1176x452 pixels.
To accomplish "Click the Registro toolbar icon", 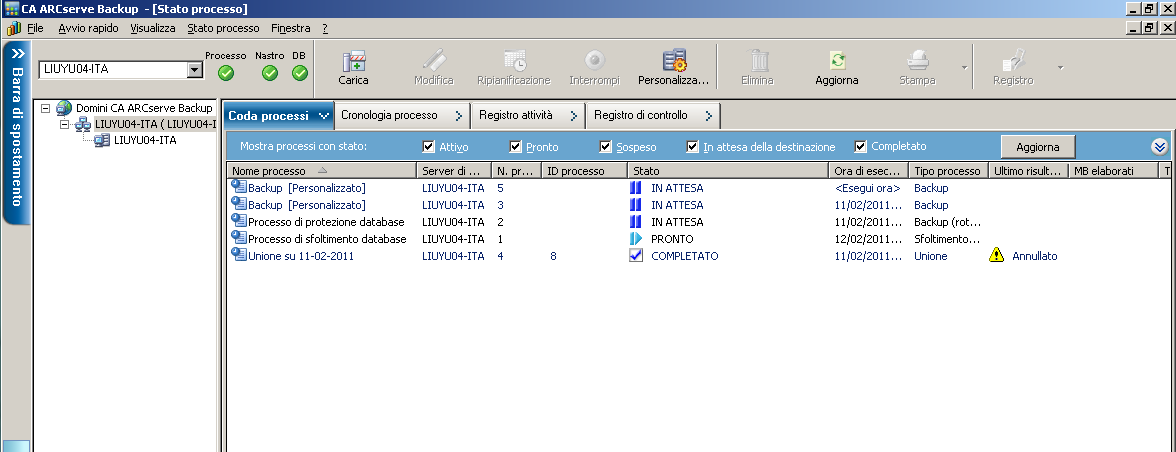I will (1013, 61).
